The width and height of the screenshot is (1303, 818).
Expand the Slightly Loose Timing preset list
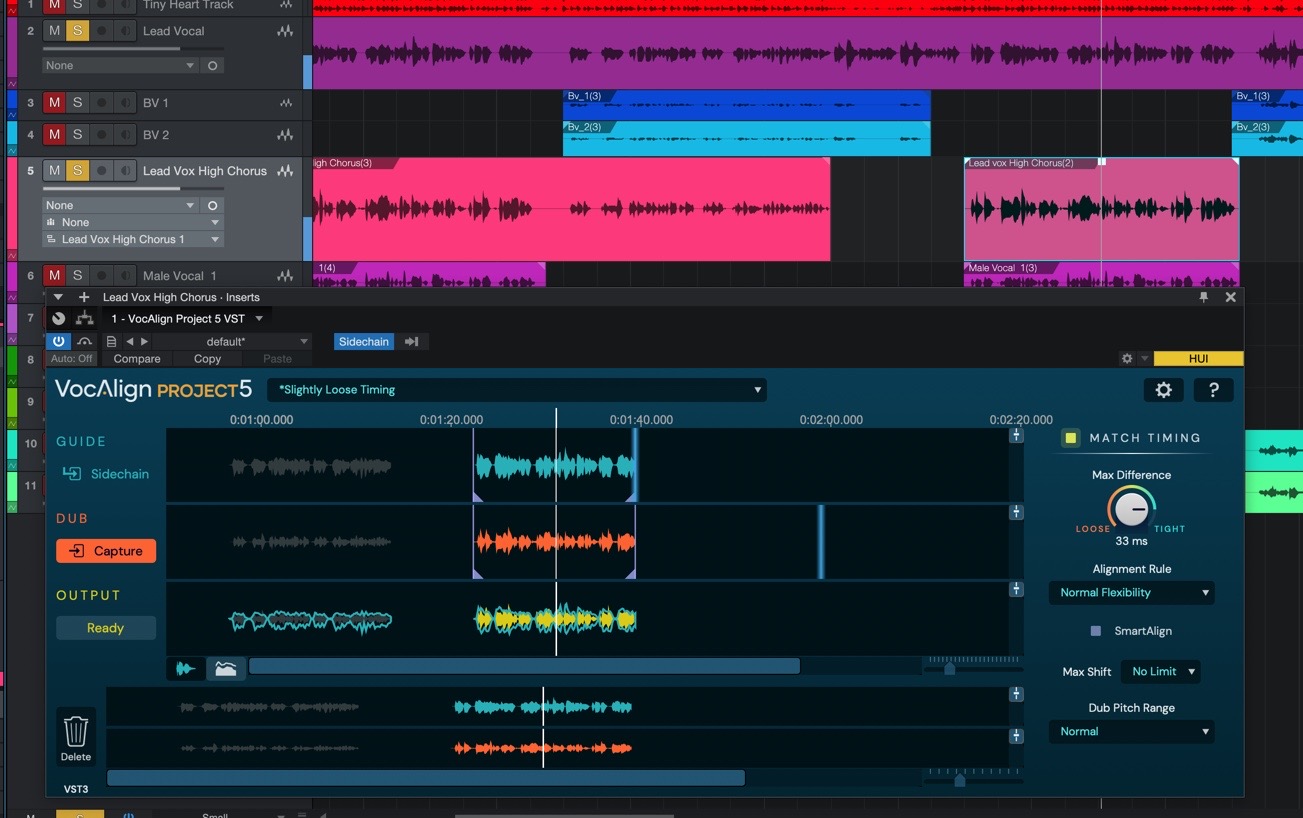click(x=517, y=390)
